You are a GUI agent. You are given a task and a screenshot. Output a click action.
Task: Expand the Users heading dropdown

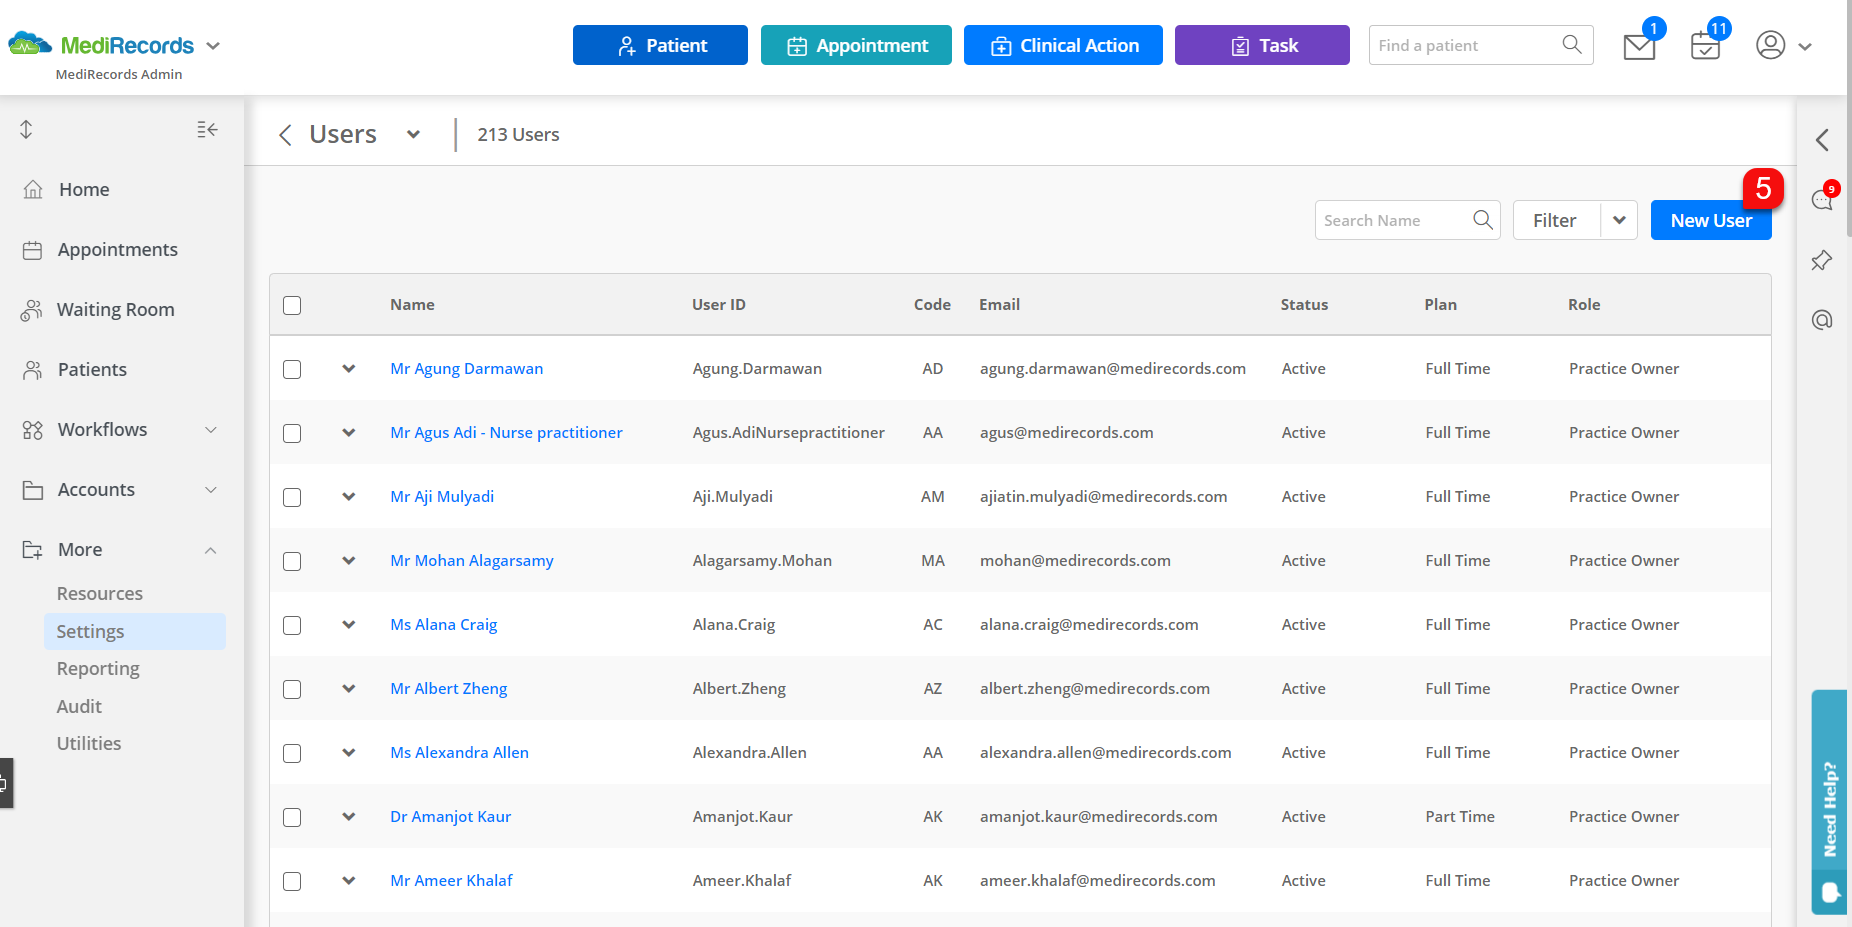coord(413,133)
